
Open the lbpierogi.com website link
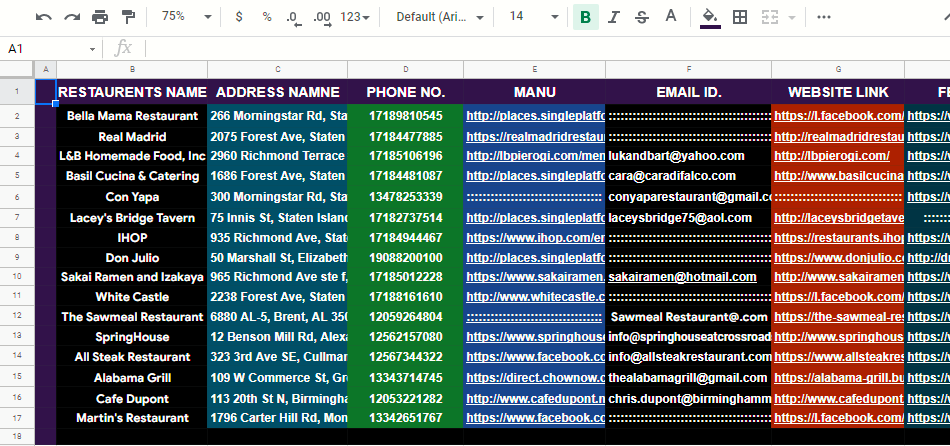(x=831, y=155)
